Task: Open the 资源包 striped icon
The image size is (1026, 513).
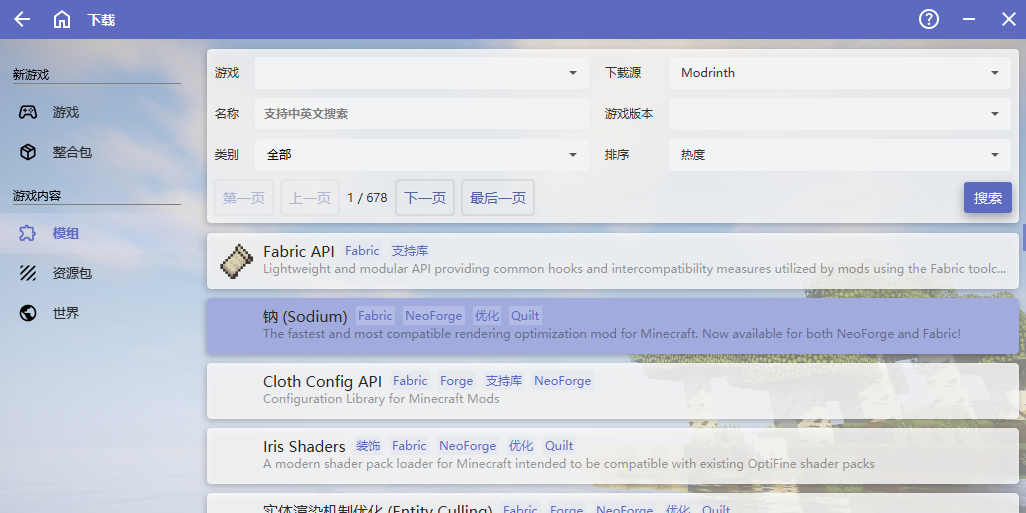Action: pos(28,273)
